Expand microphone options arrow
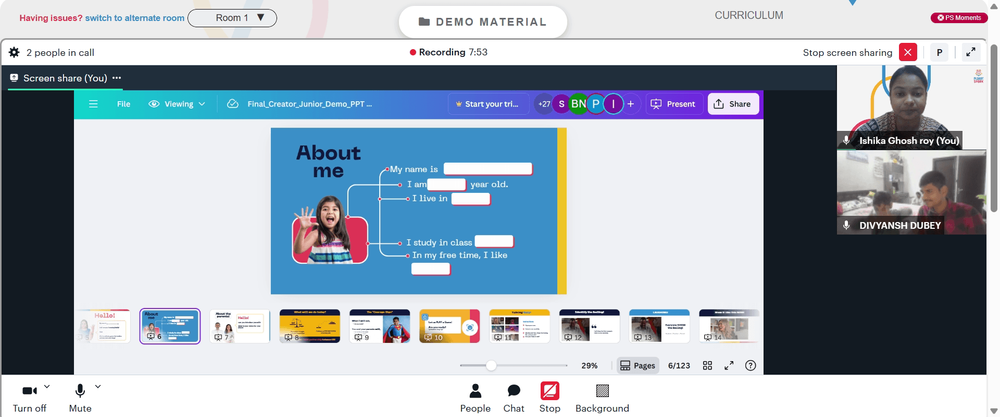 (98, 386)
